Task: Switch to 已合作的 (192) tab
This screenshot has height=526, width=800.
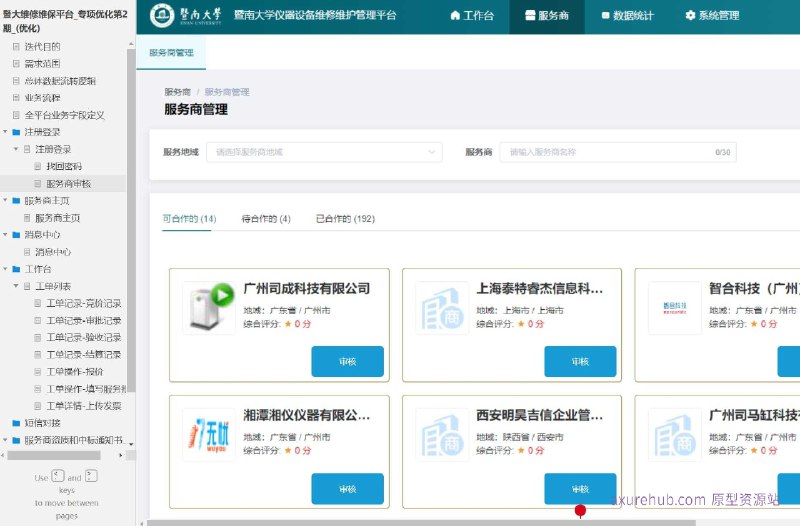Action: (345, 219)
